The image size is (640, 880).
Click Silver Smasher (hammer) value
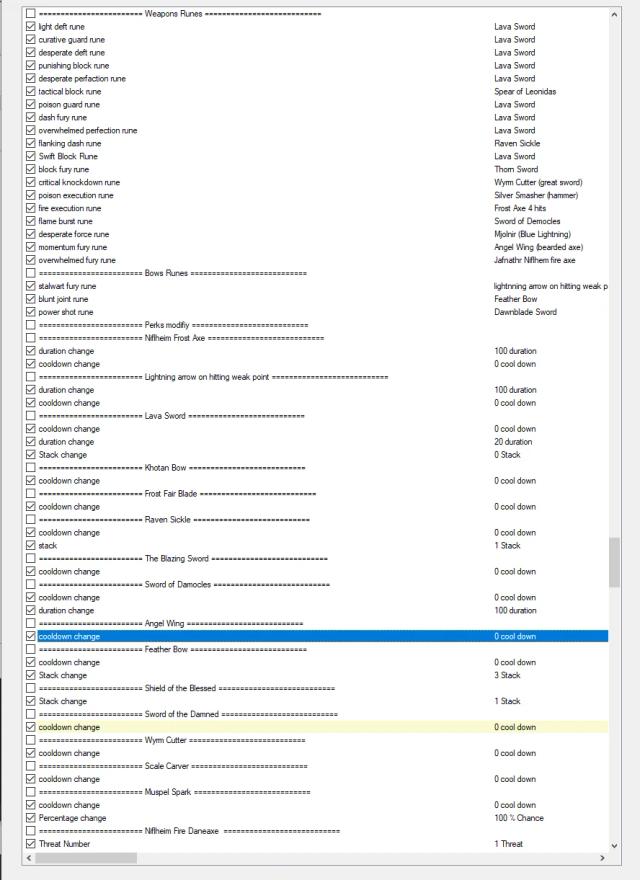pos(536,195)
